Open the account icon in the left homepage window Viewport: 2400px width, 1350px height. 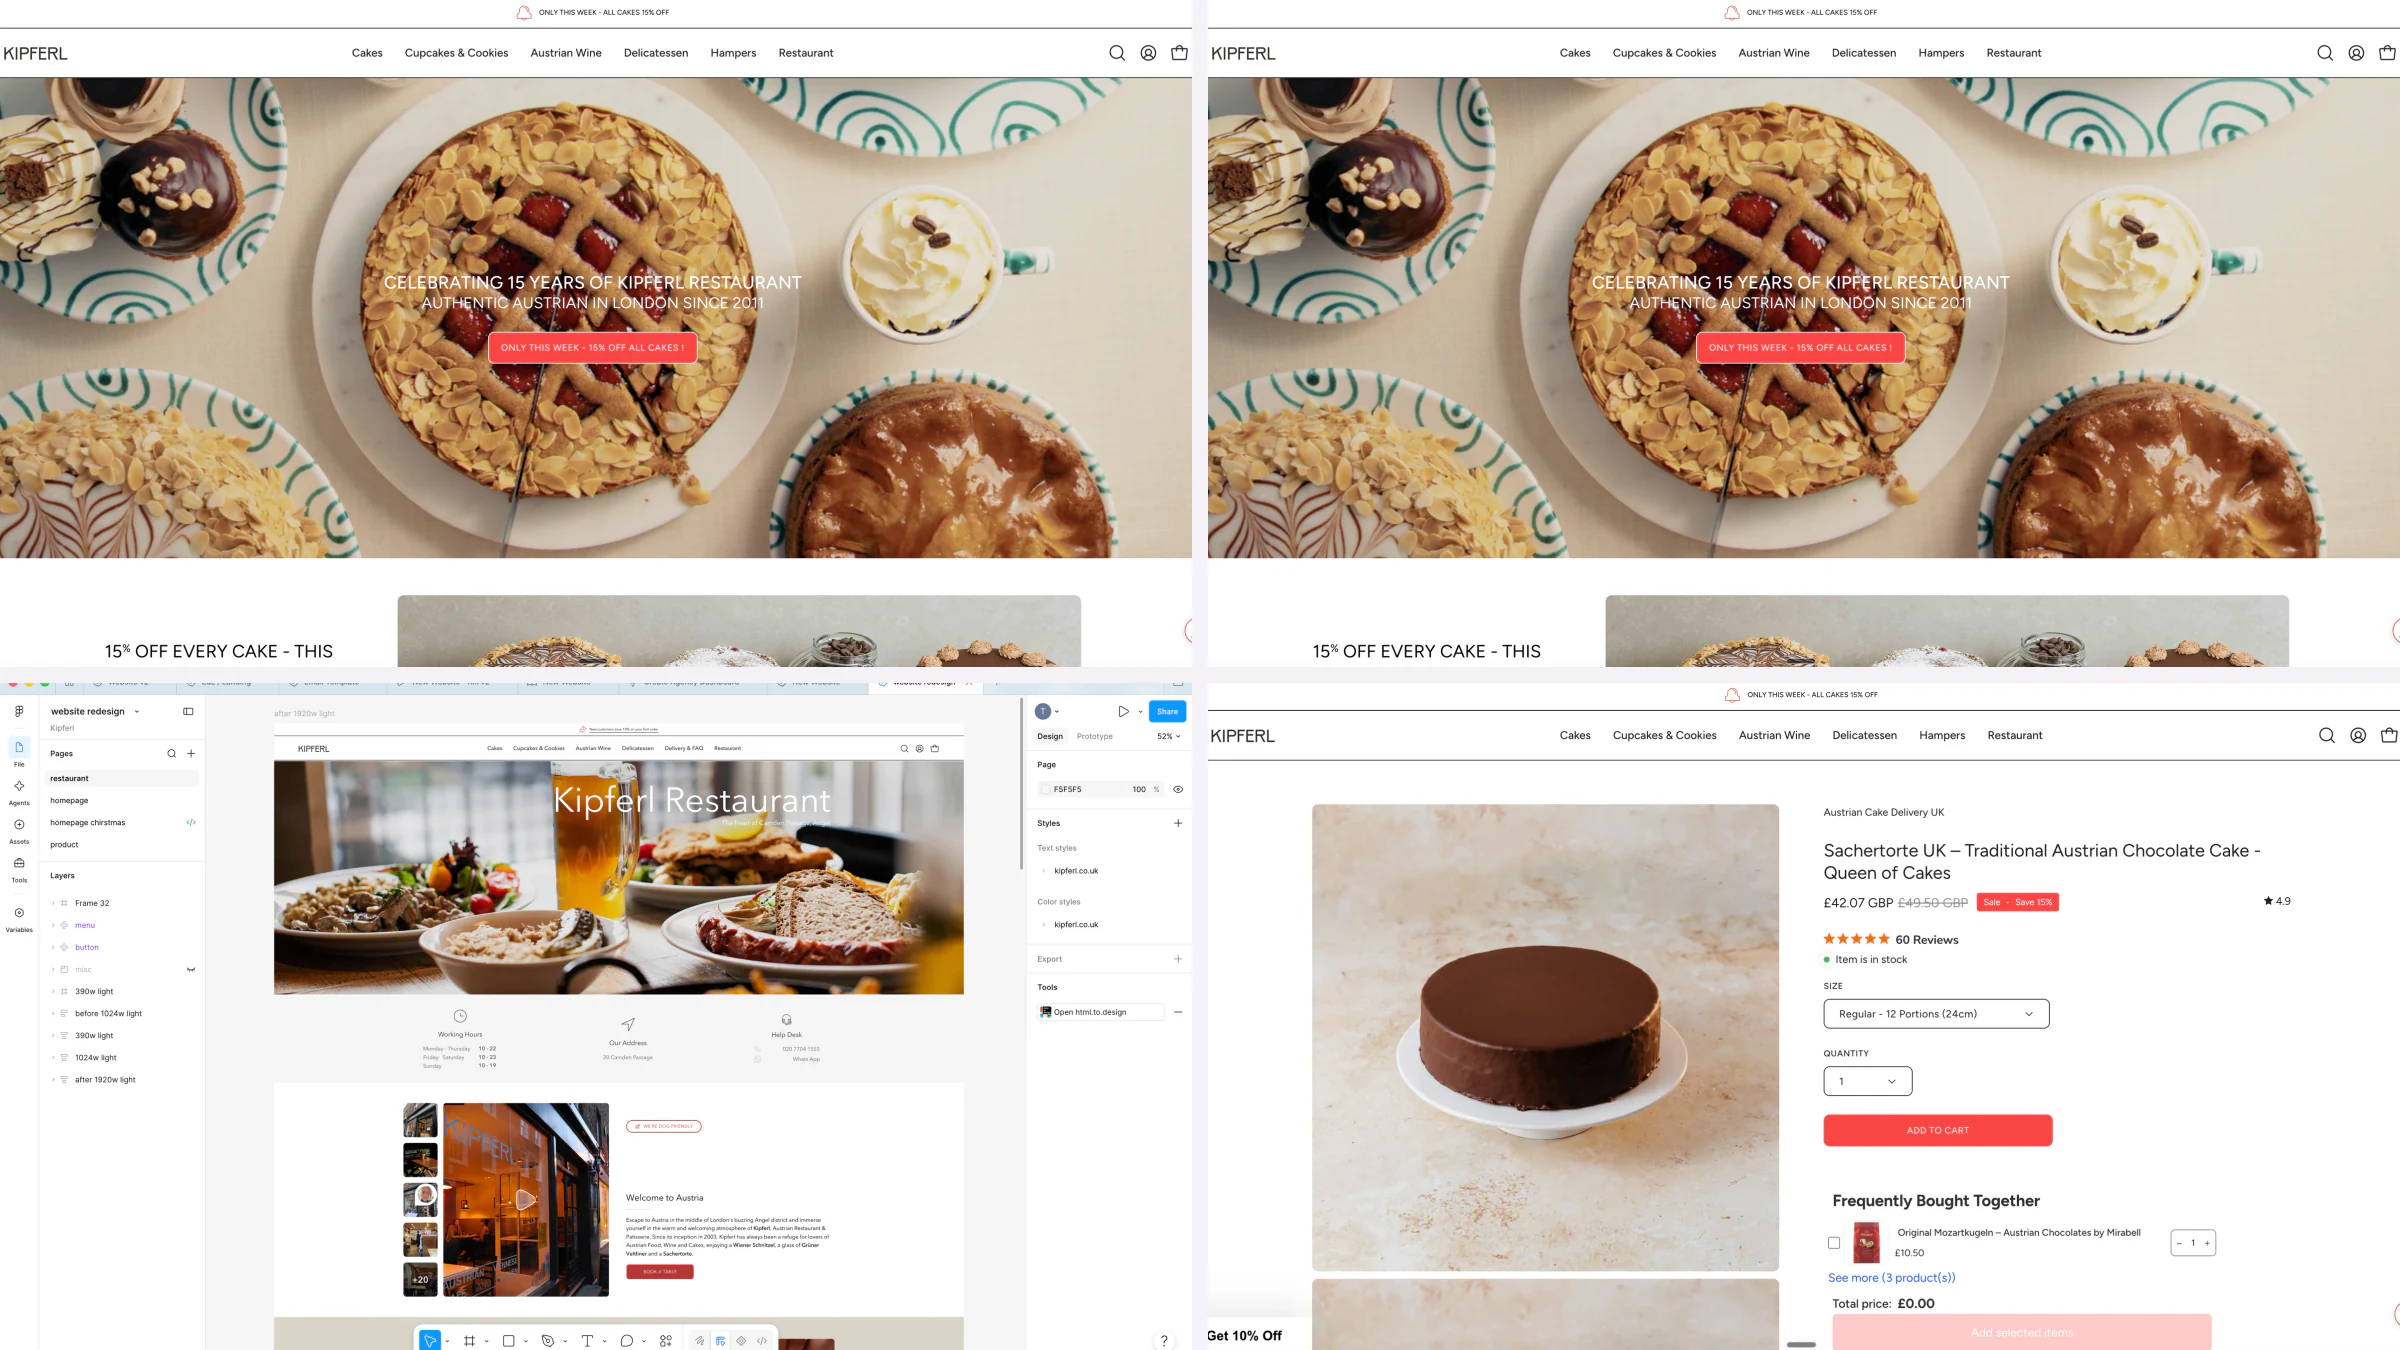tap(1148, 53)
